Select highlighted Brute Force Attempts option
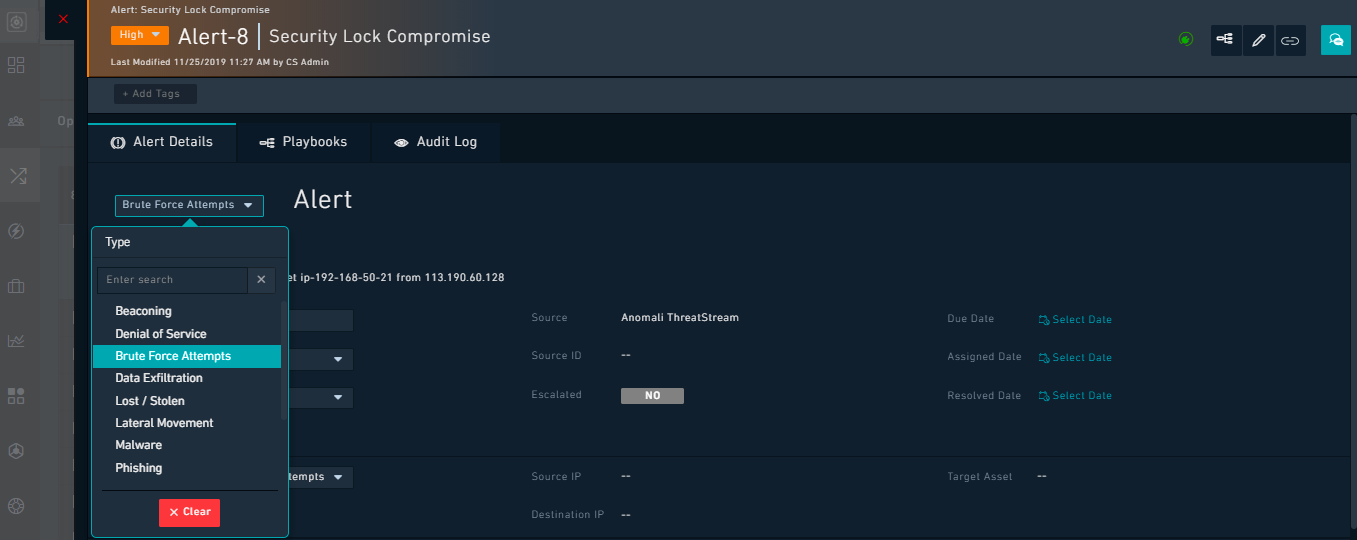The height and width of the screenshot is (540, 1357). [x=187, y=356]
